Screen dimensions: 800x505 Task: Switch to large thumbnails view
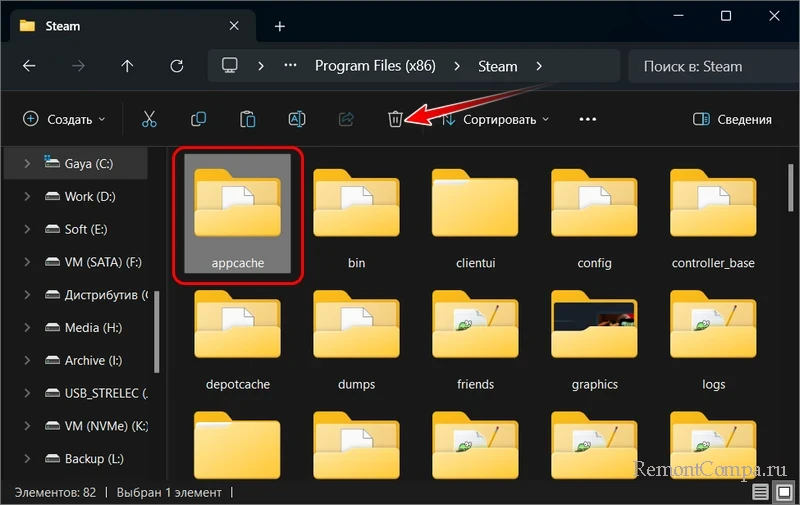click(782, 493)
